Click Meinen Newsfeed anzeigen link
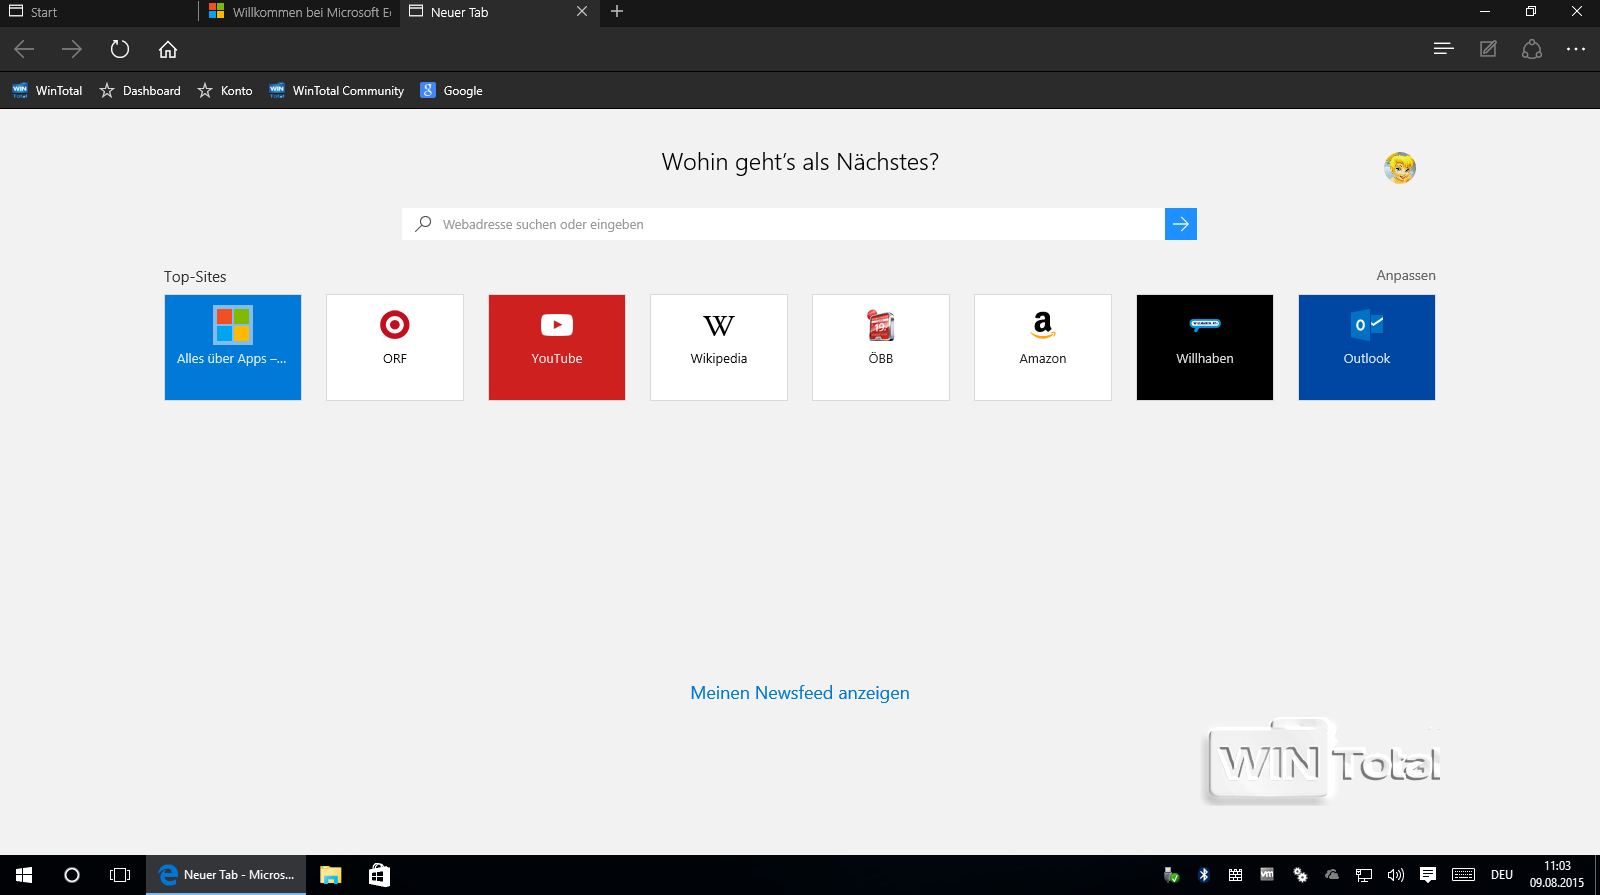1600x895 pixels. coord(800,693)
